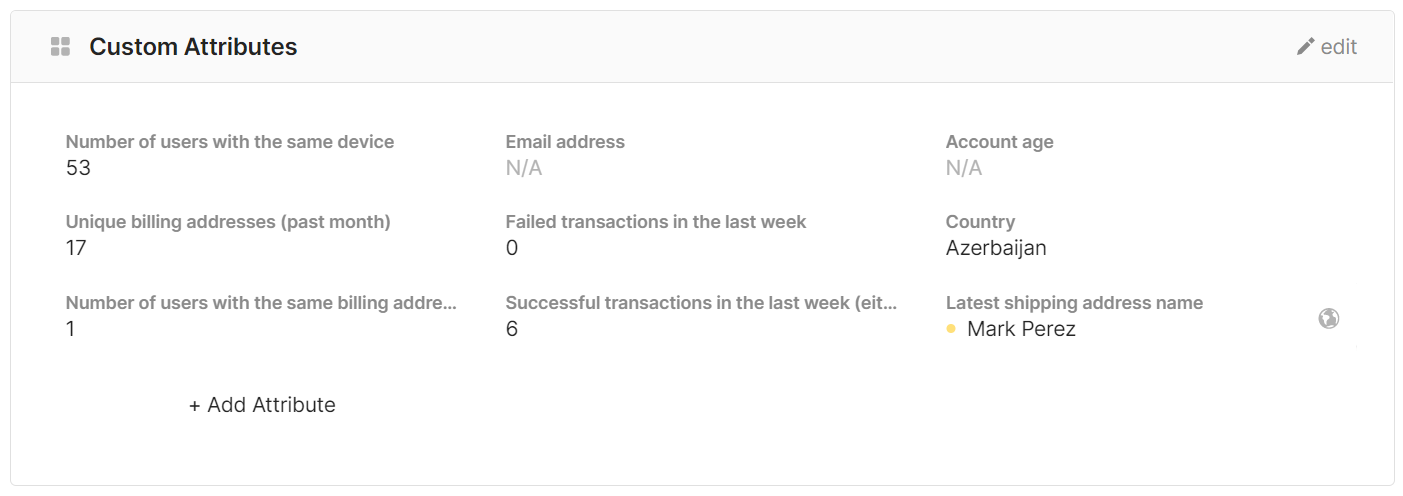Click the truncated Successful transactions label

tap(701, 303)
